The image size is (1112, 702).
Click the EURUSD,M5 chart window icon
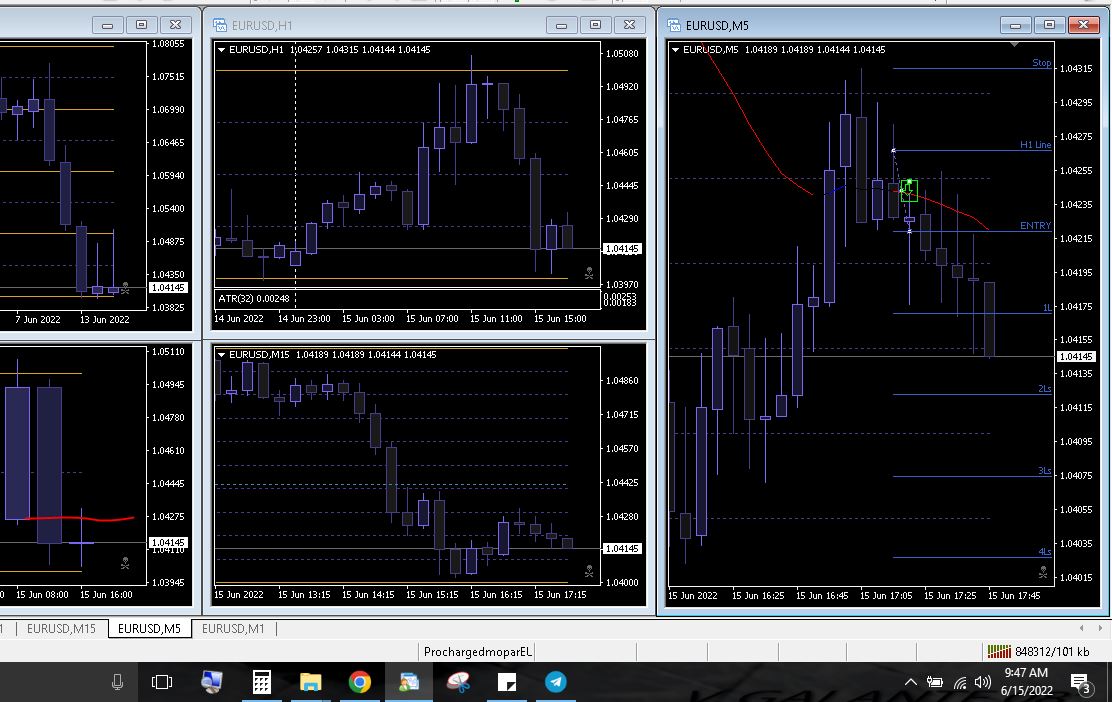click(x=673, y=26)
